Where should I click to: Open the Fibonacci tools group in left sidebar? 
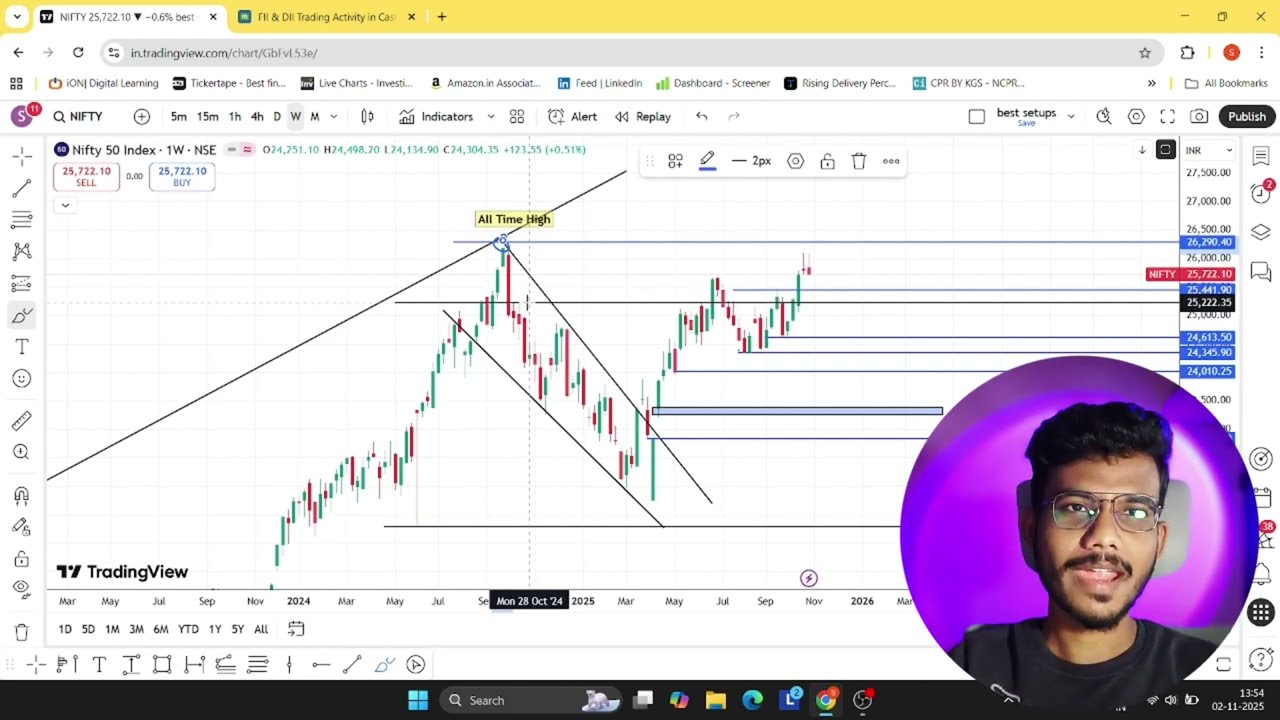click(21, 220)
